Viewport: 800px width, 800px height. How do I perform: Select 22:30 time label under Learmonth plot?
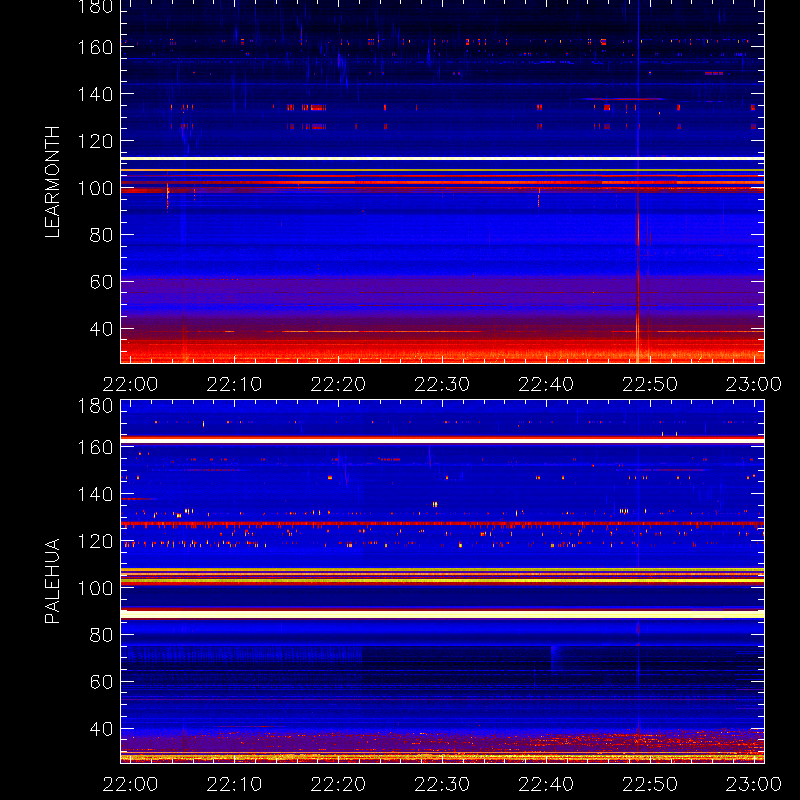tap(442, 384)
